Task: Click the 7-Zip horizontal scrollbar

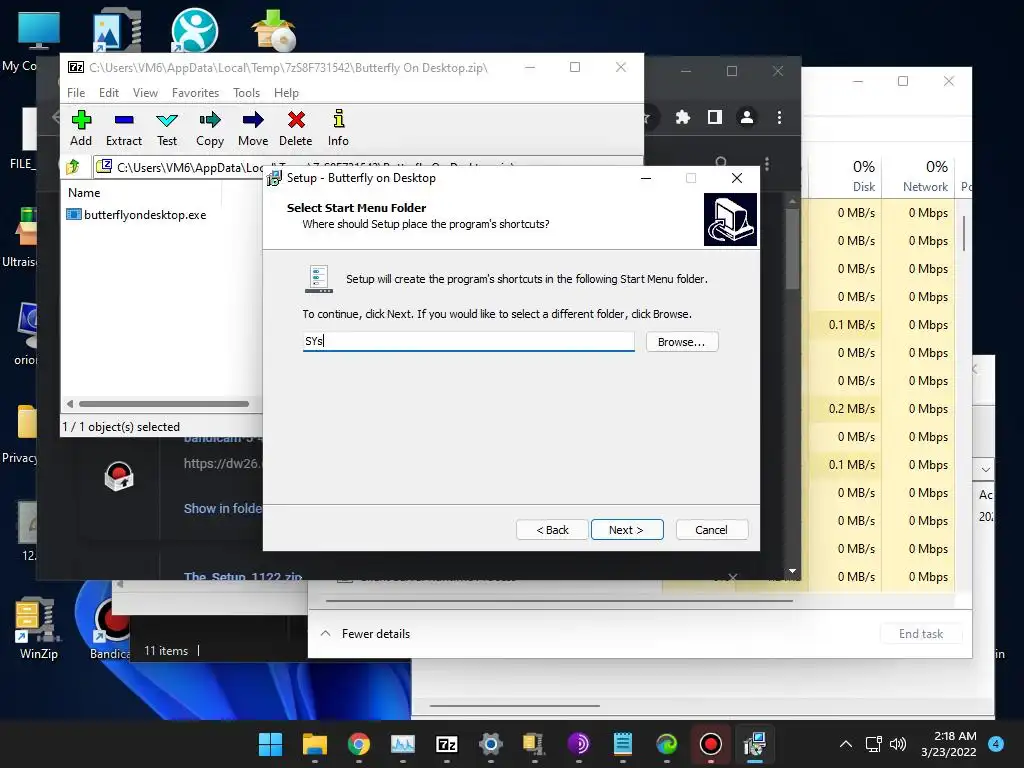Action: point(163,404)
